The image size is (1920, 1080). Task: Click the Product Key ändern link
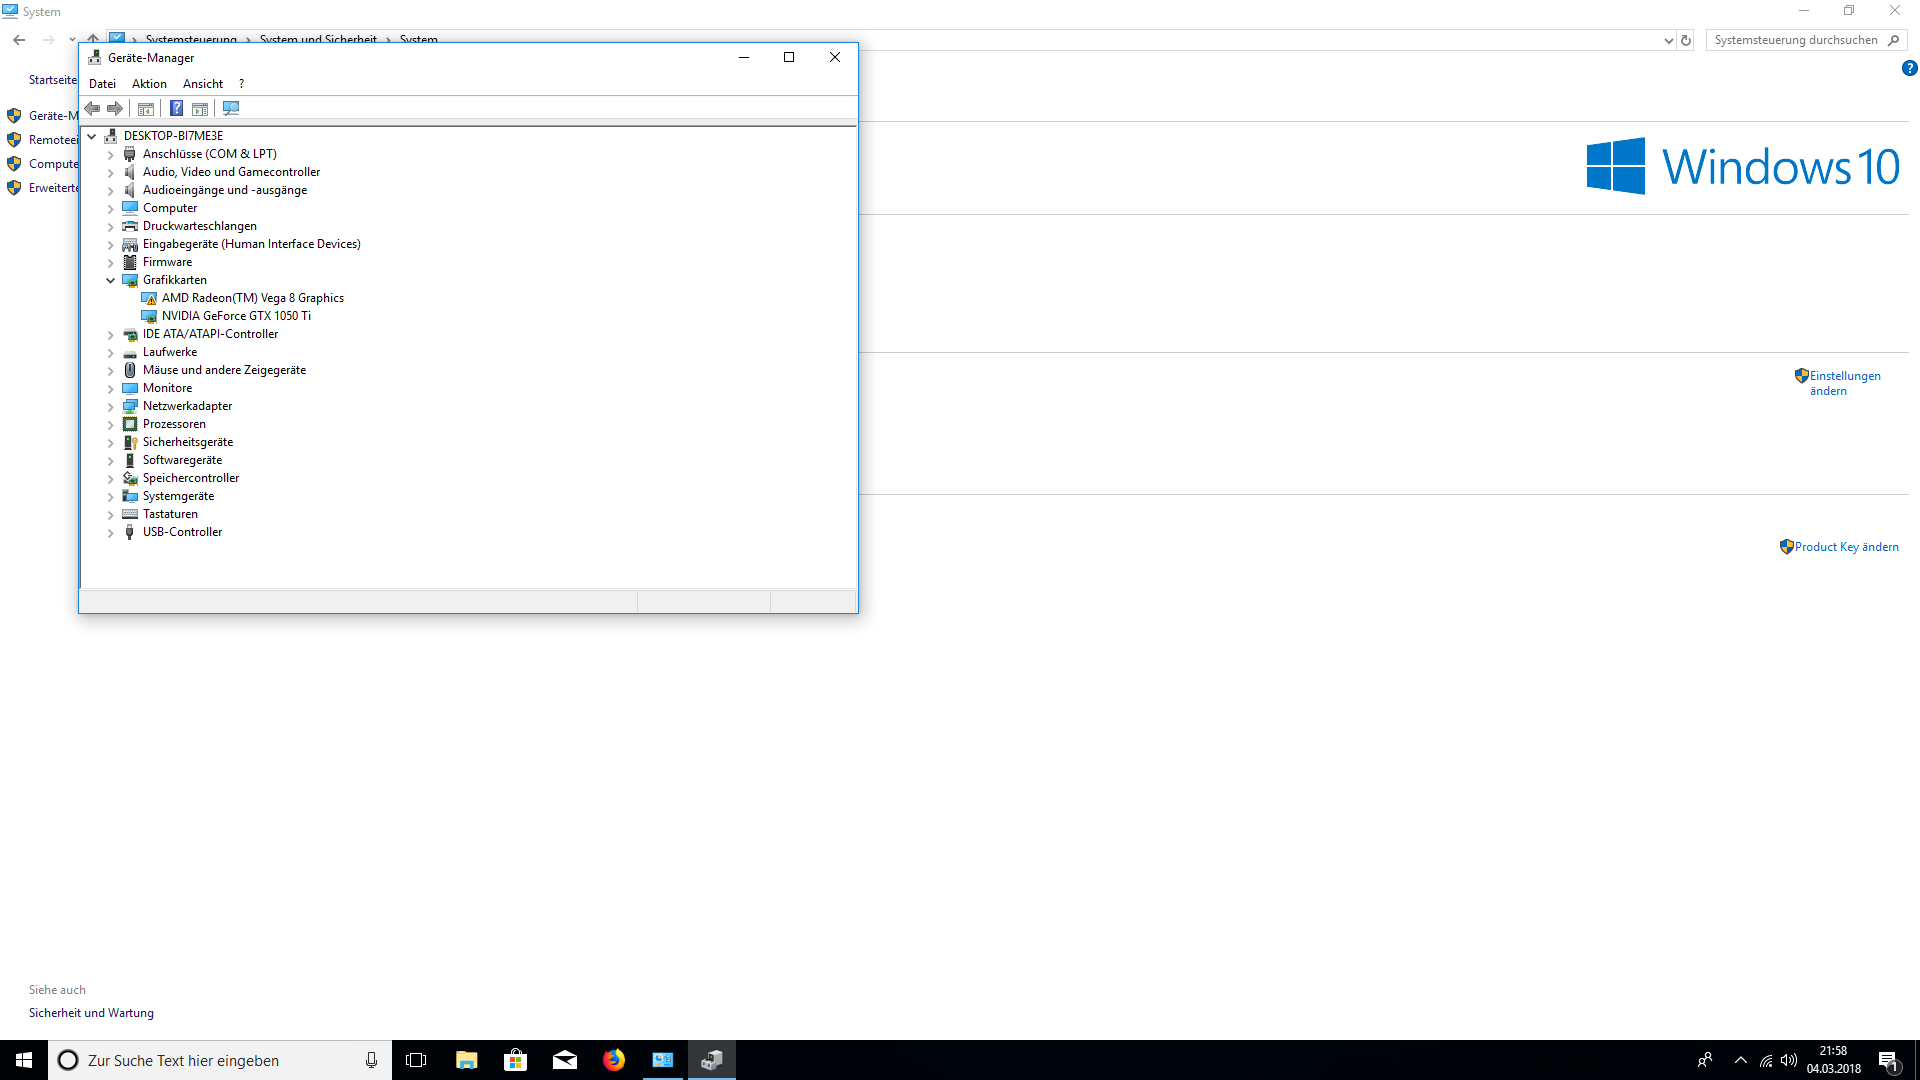(x=1846, y=547)
